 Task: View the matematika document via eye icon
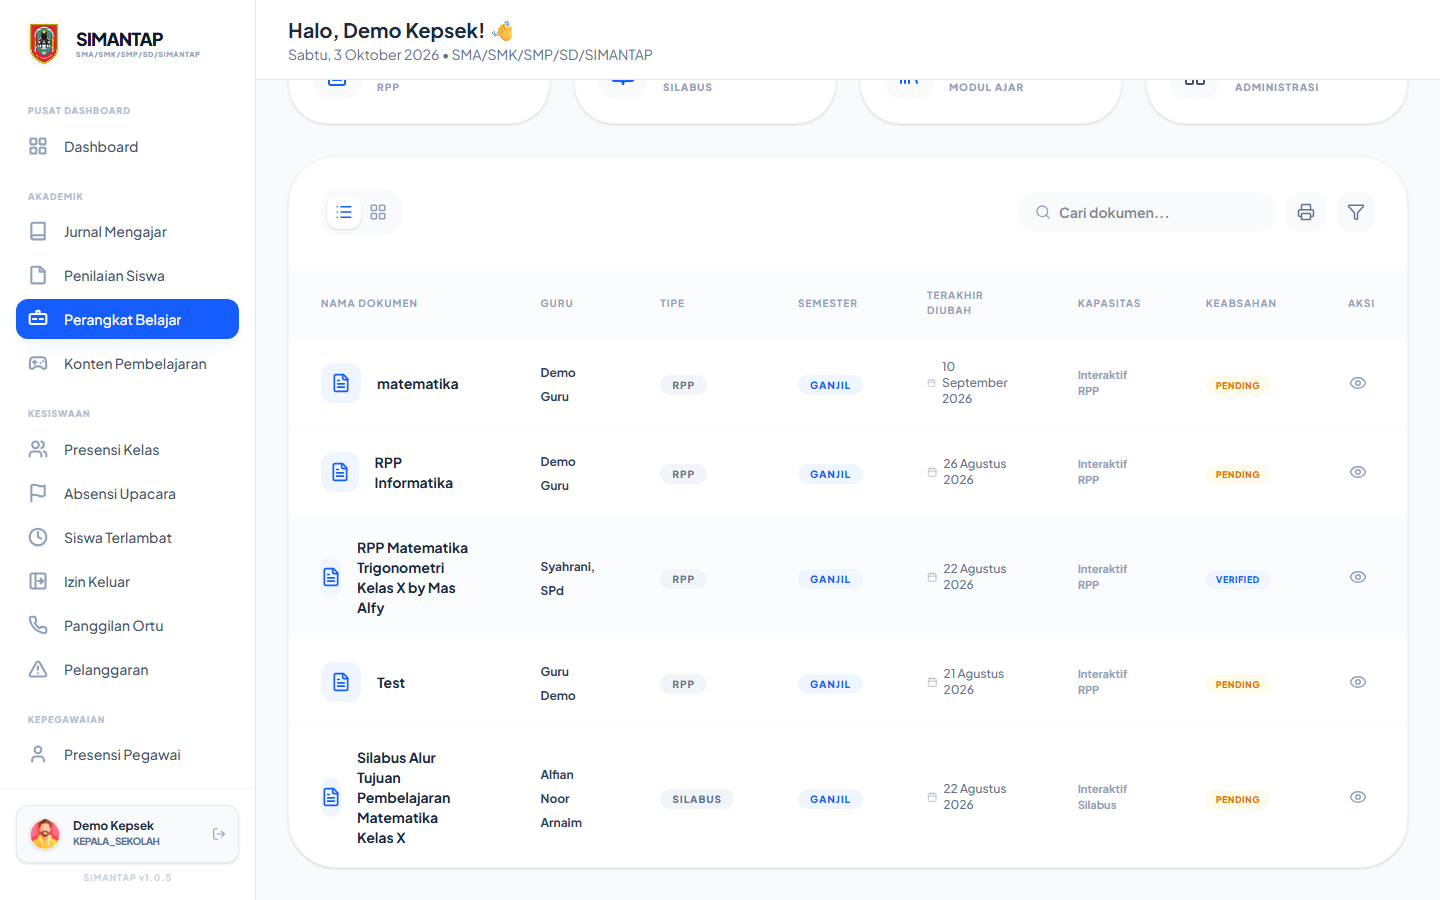coord(1358,383)
